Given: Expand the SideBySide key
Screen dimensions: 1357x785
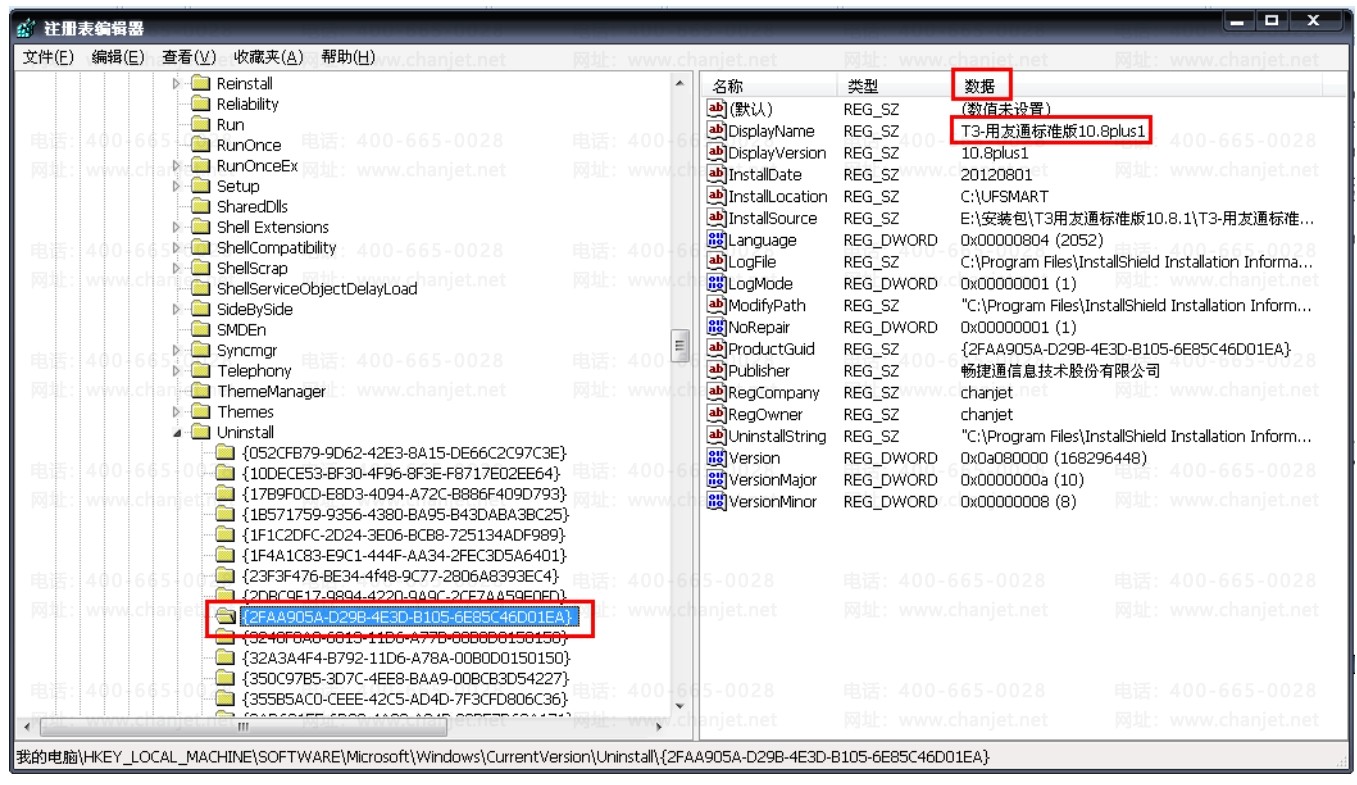Looking at the screenshot, I should coord(177,309).
